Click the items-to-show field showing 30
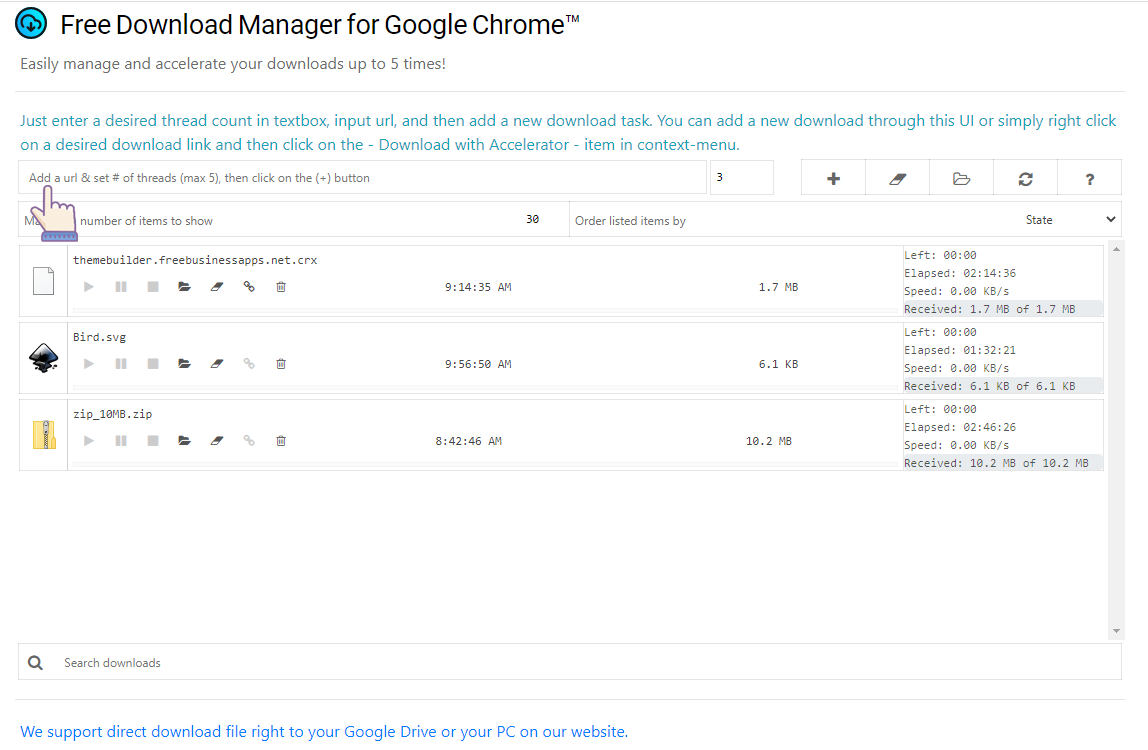 point(532,220)
